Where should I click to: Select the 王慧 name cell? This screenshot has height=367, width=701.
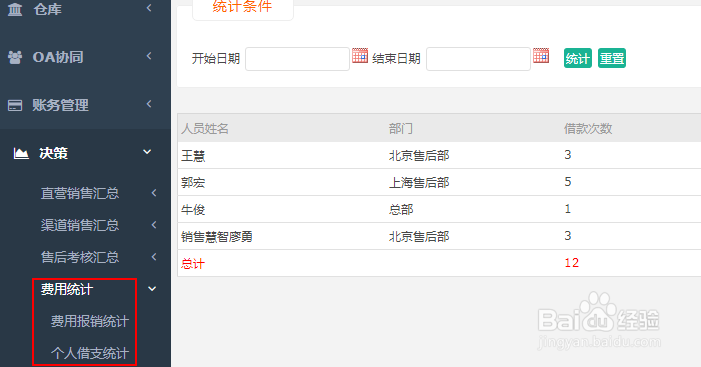[x=193, y=156]
